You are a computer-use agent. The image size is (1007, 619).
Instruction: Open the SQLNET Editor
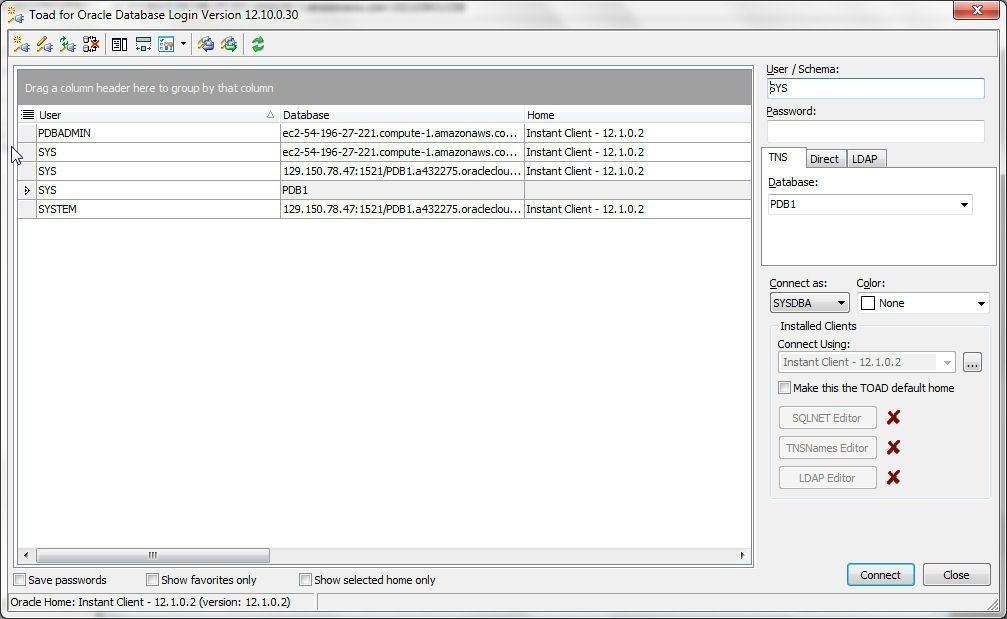[827, 418]
